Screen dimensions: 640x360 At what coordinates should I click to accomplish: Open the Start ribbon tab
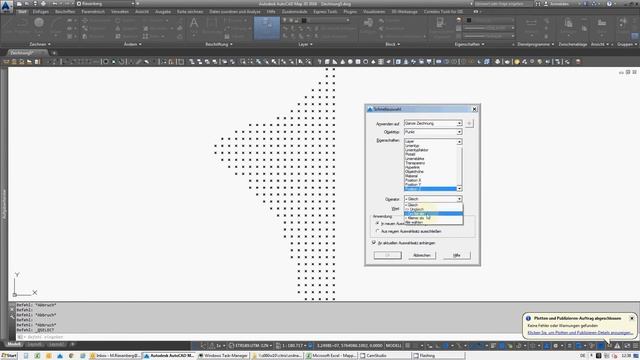22,11
